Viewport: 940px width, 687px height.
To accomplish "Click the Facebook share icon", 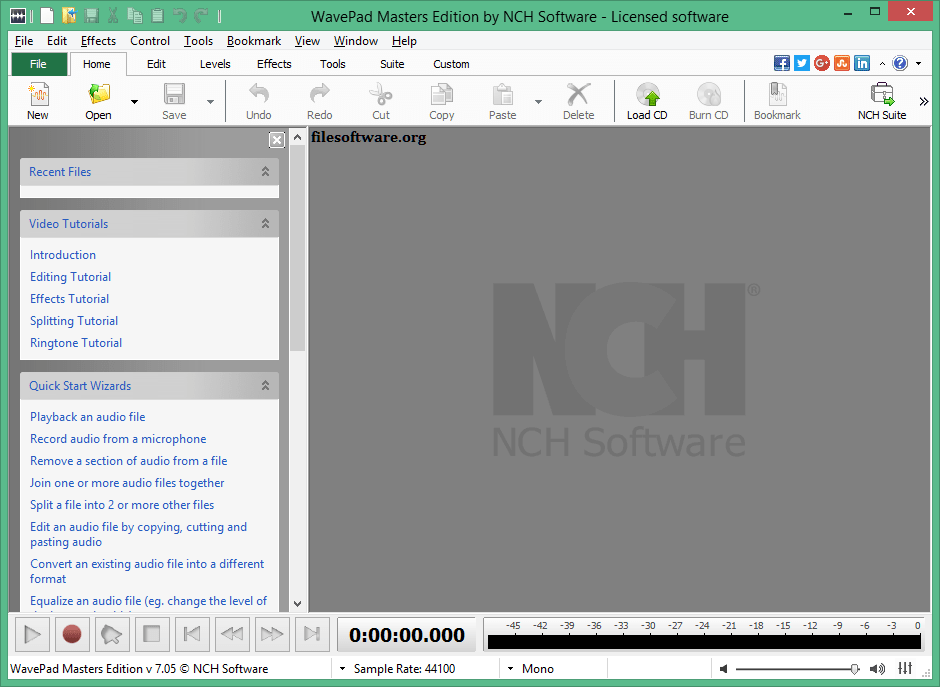I will pyautogui.click(x=782, y=63).
